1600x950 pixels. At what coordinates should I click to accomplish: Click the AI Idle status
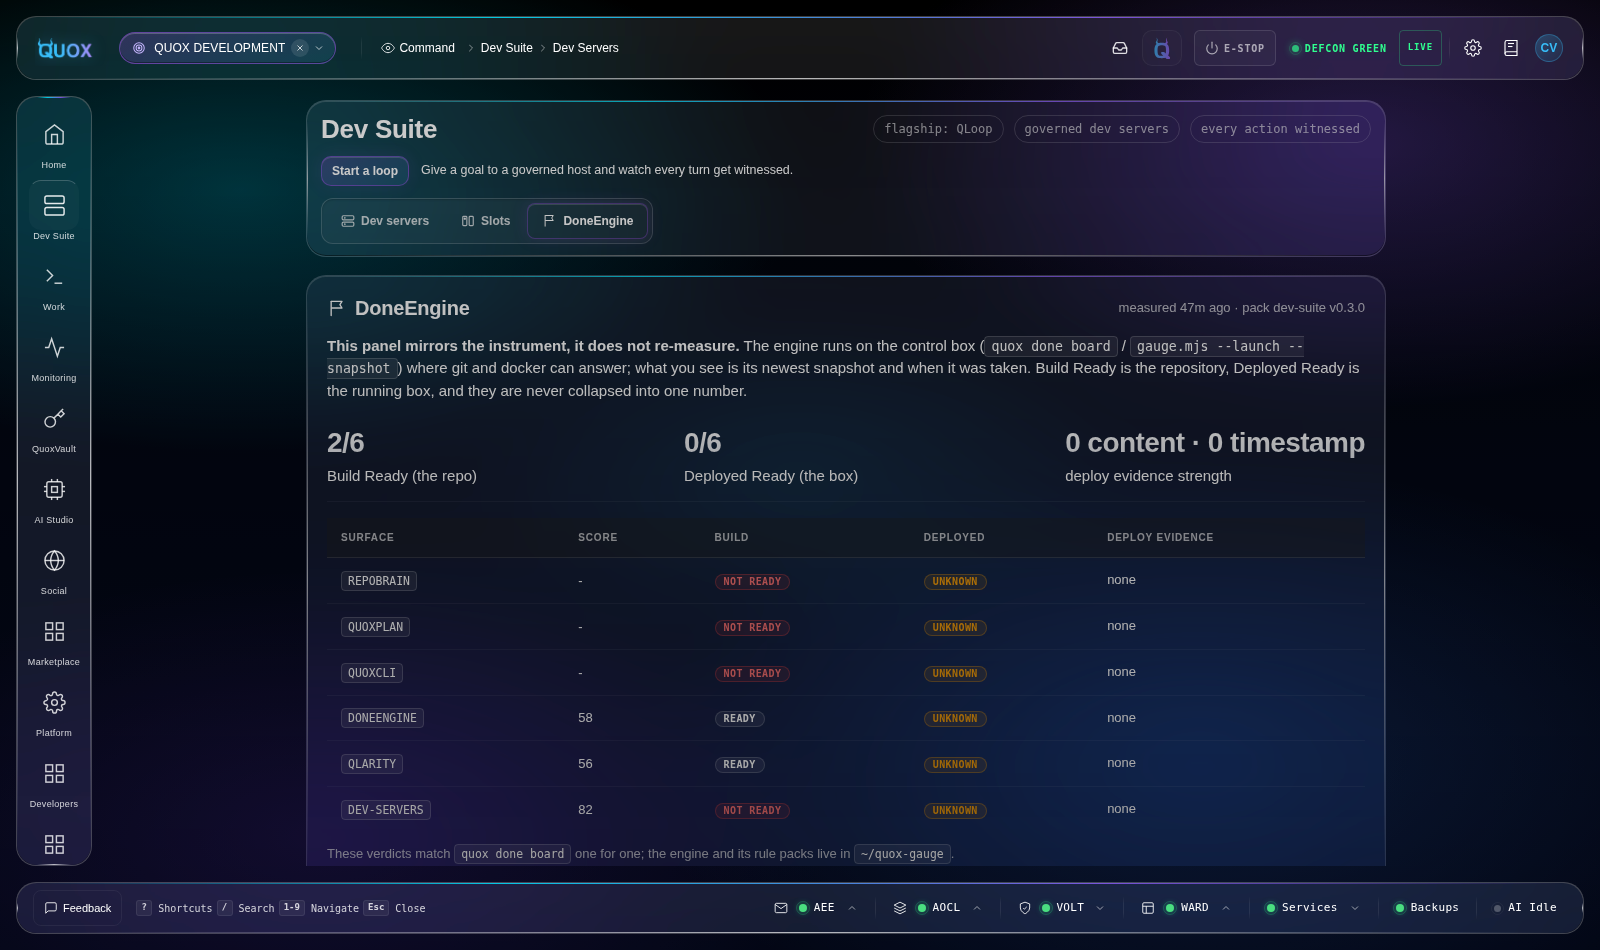pyautogui.click(x=1525, y=908)
